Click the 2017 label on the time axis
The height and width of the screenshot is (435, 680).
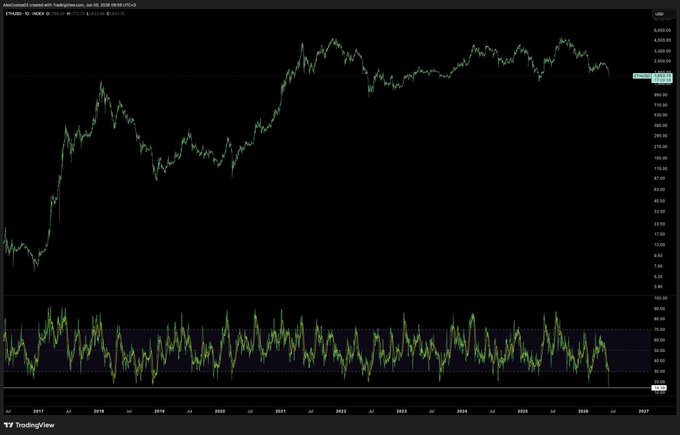[x=38, y=411]
